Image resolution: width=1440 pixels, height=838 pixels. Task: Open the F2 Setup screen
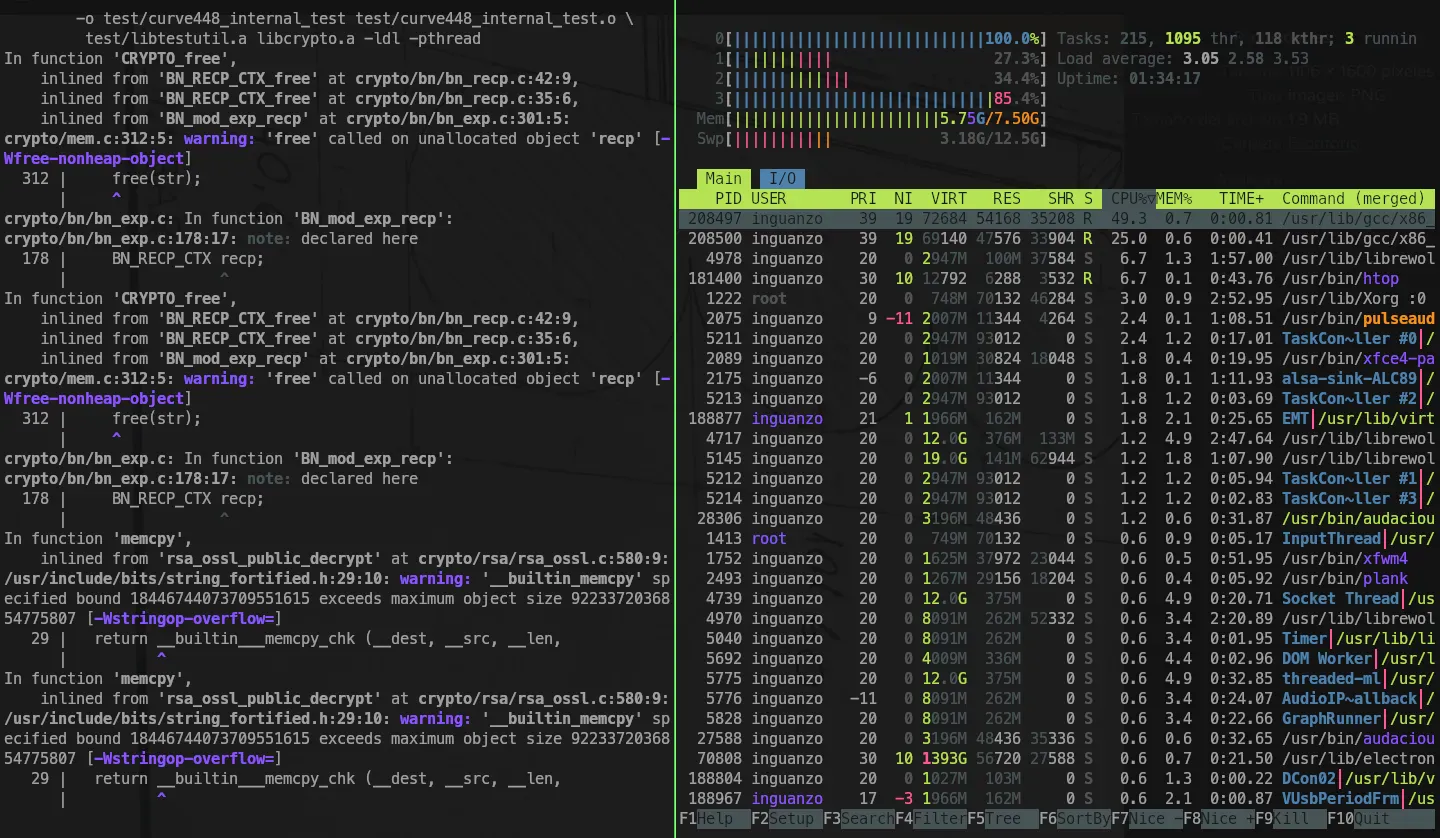[786, 818]
